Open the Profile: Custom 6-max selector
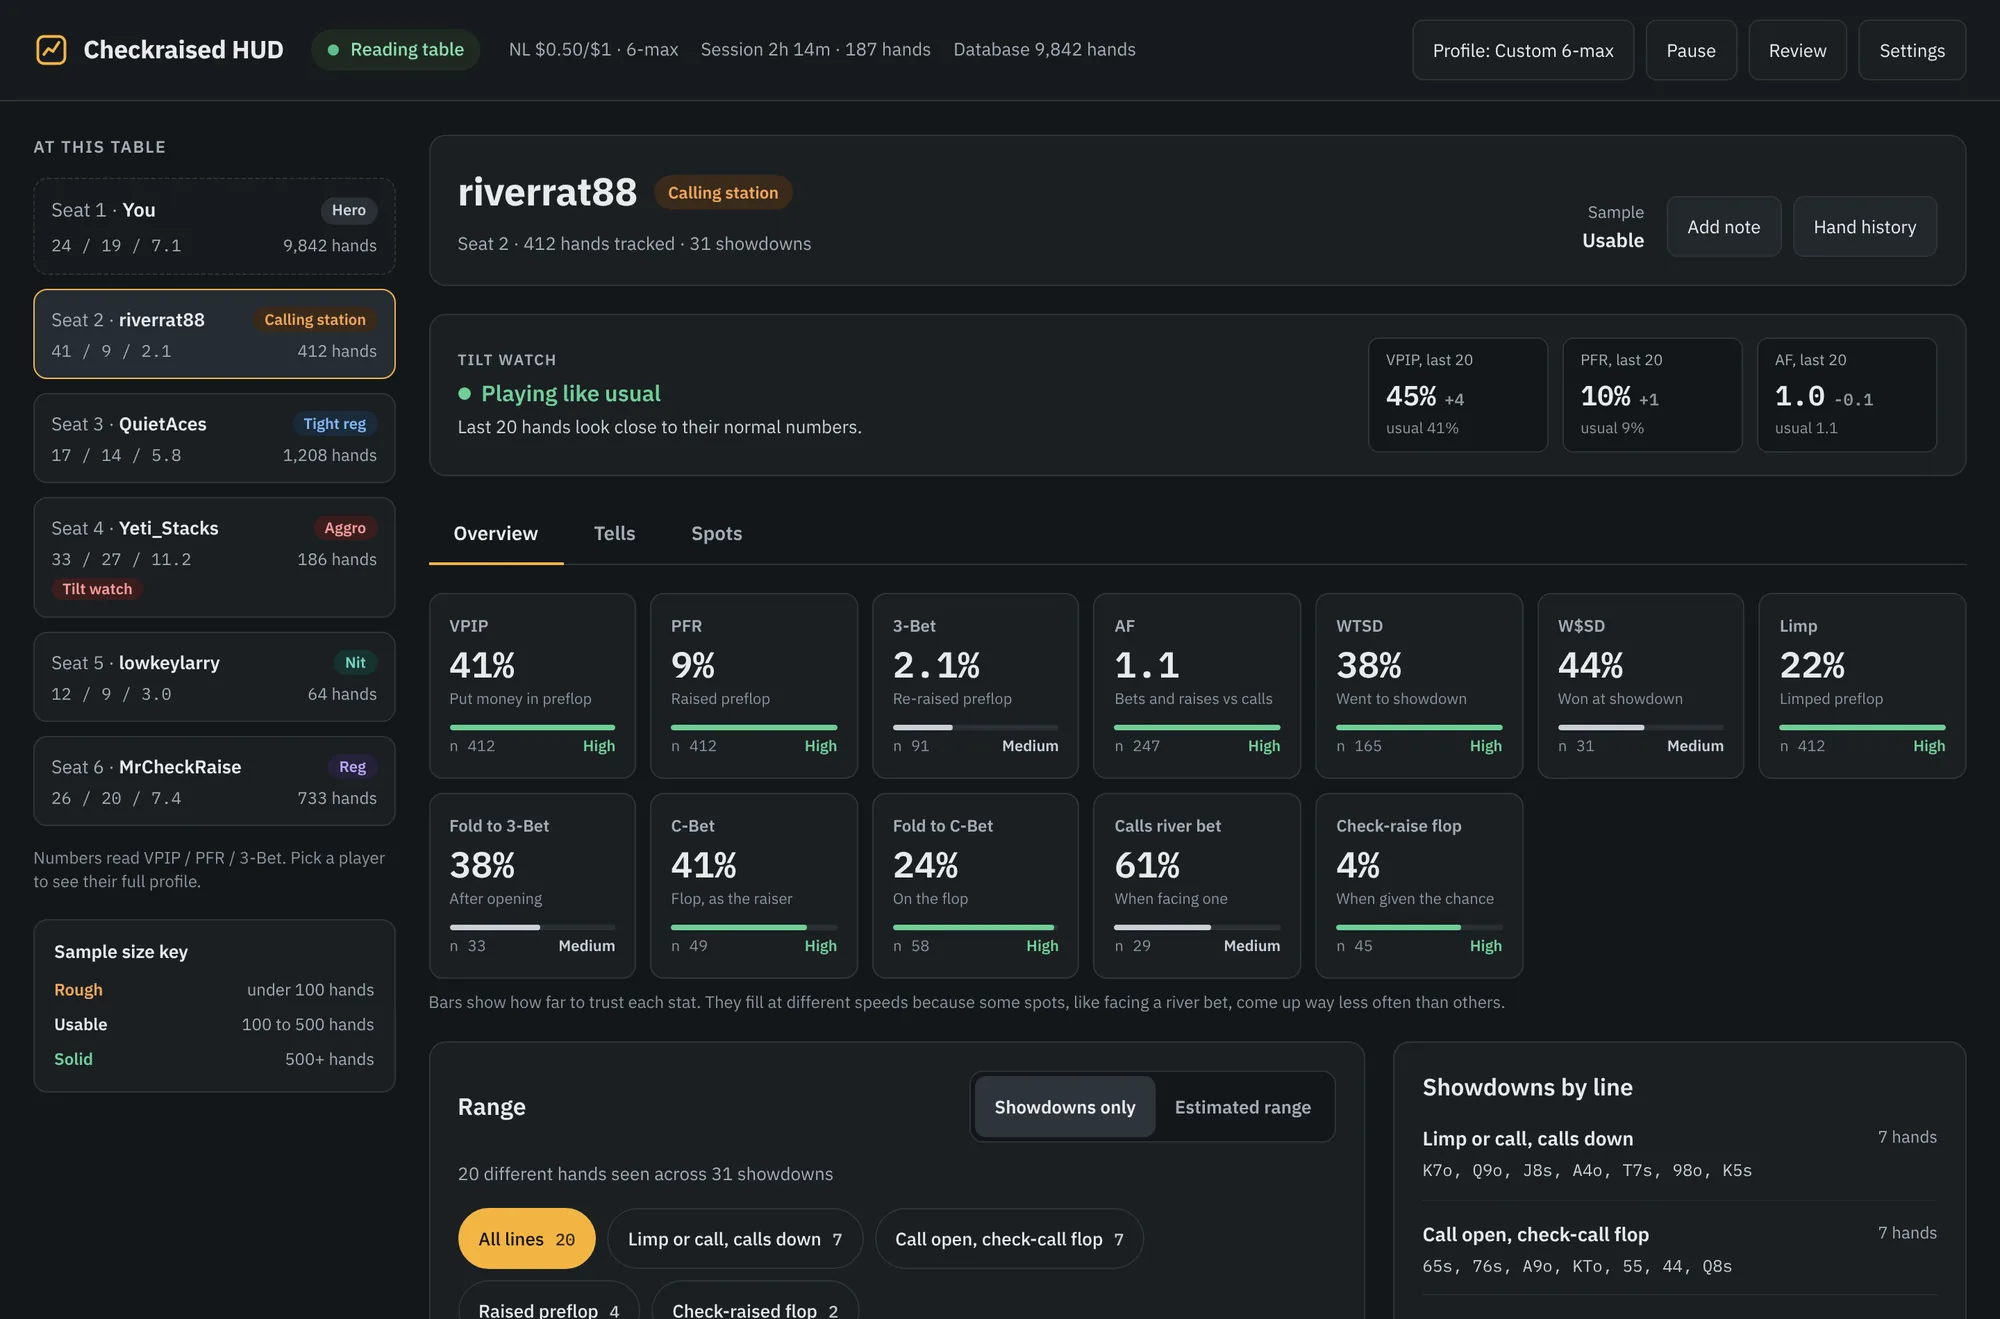 [x=1523, y=50]
